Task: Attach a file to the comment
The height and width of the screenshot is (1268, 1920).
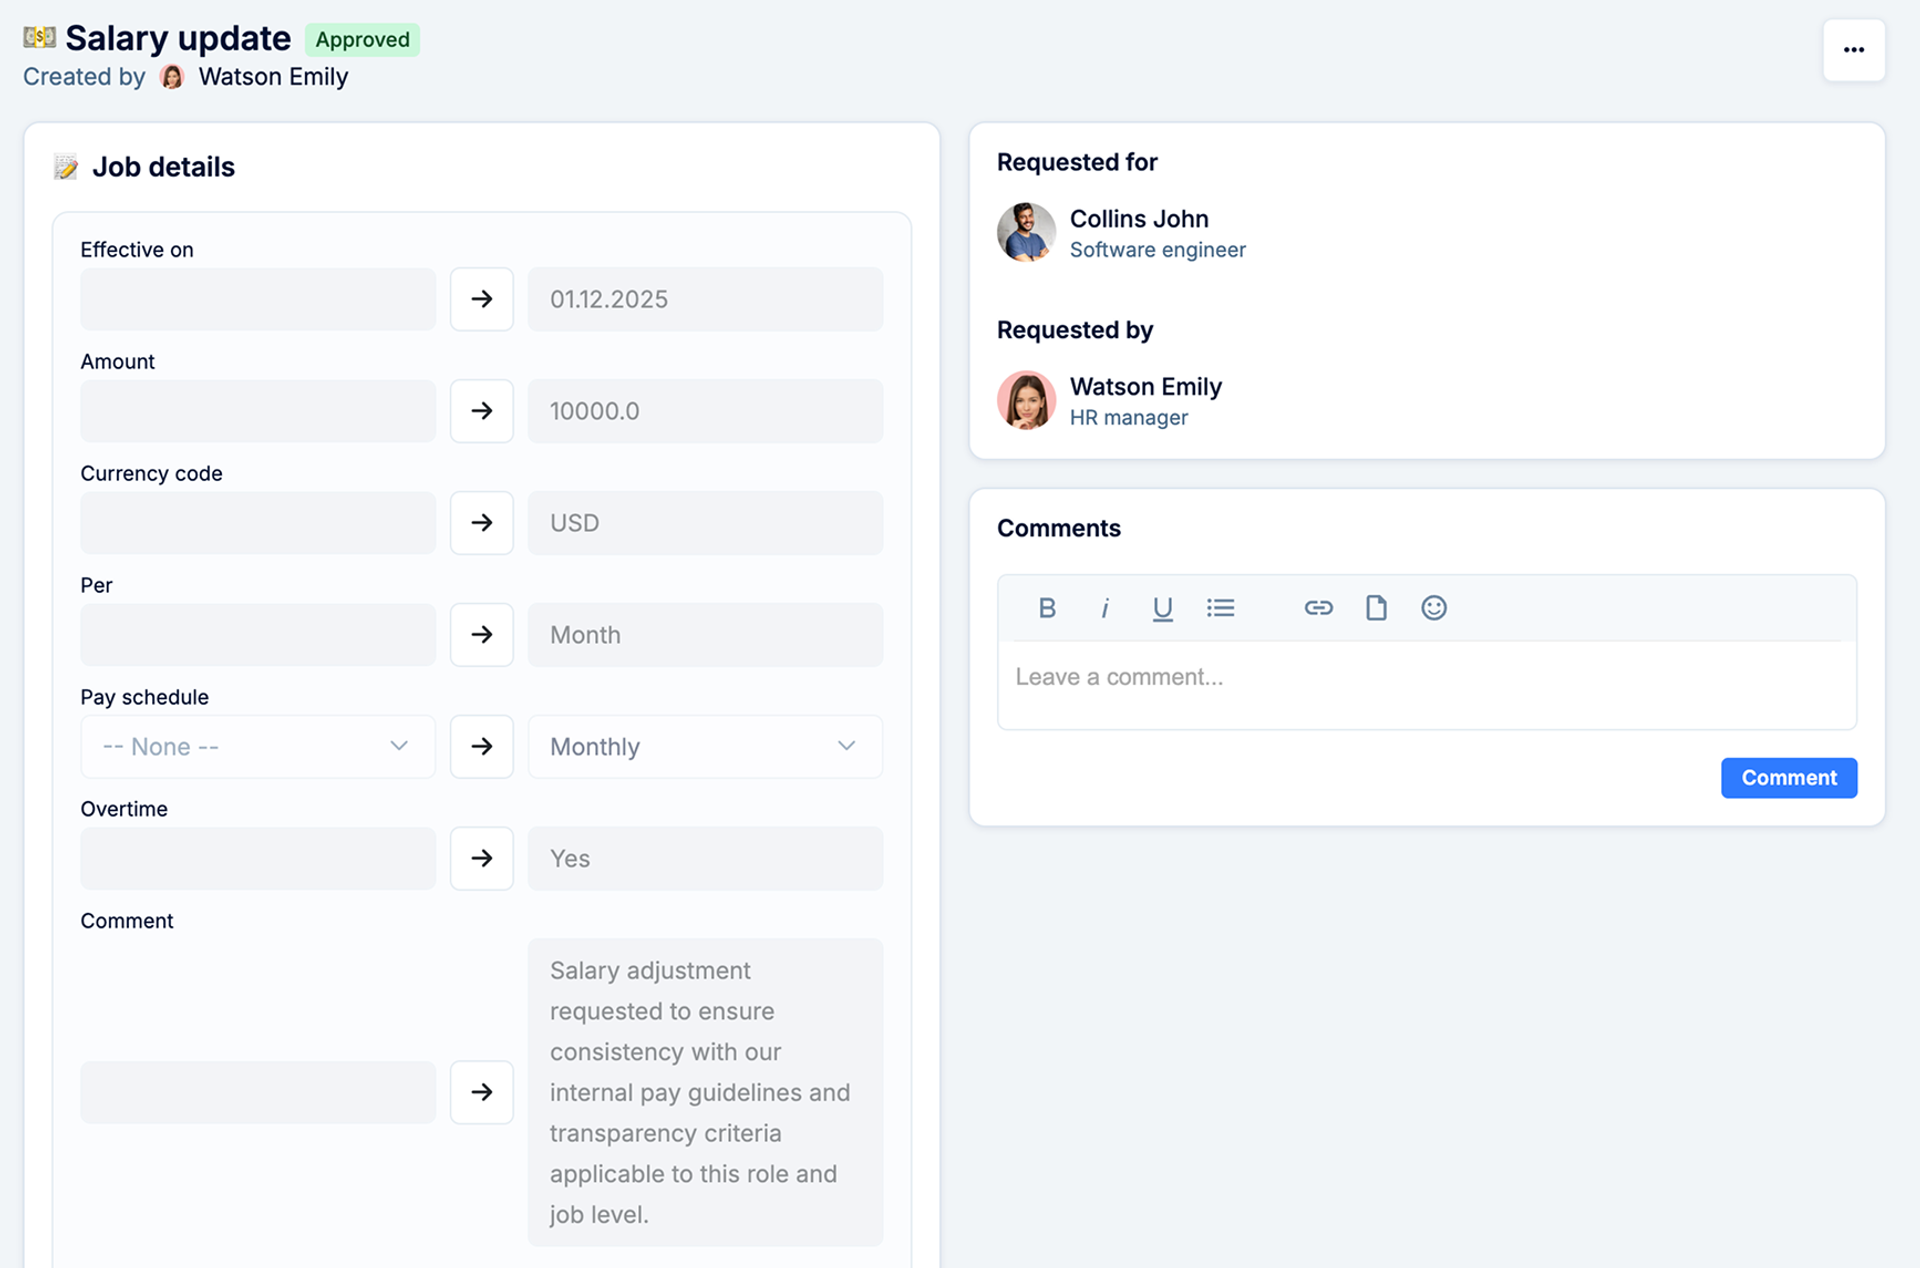Action: (1376, 608)
